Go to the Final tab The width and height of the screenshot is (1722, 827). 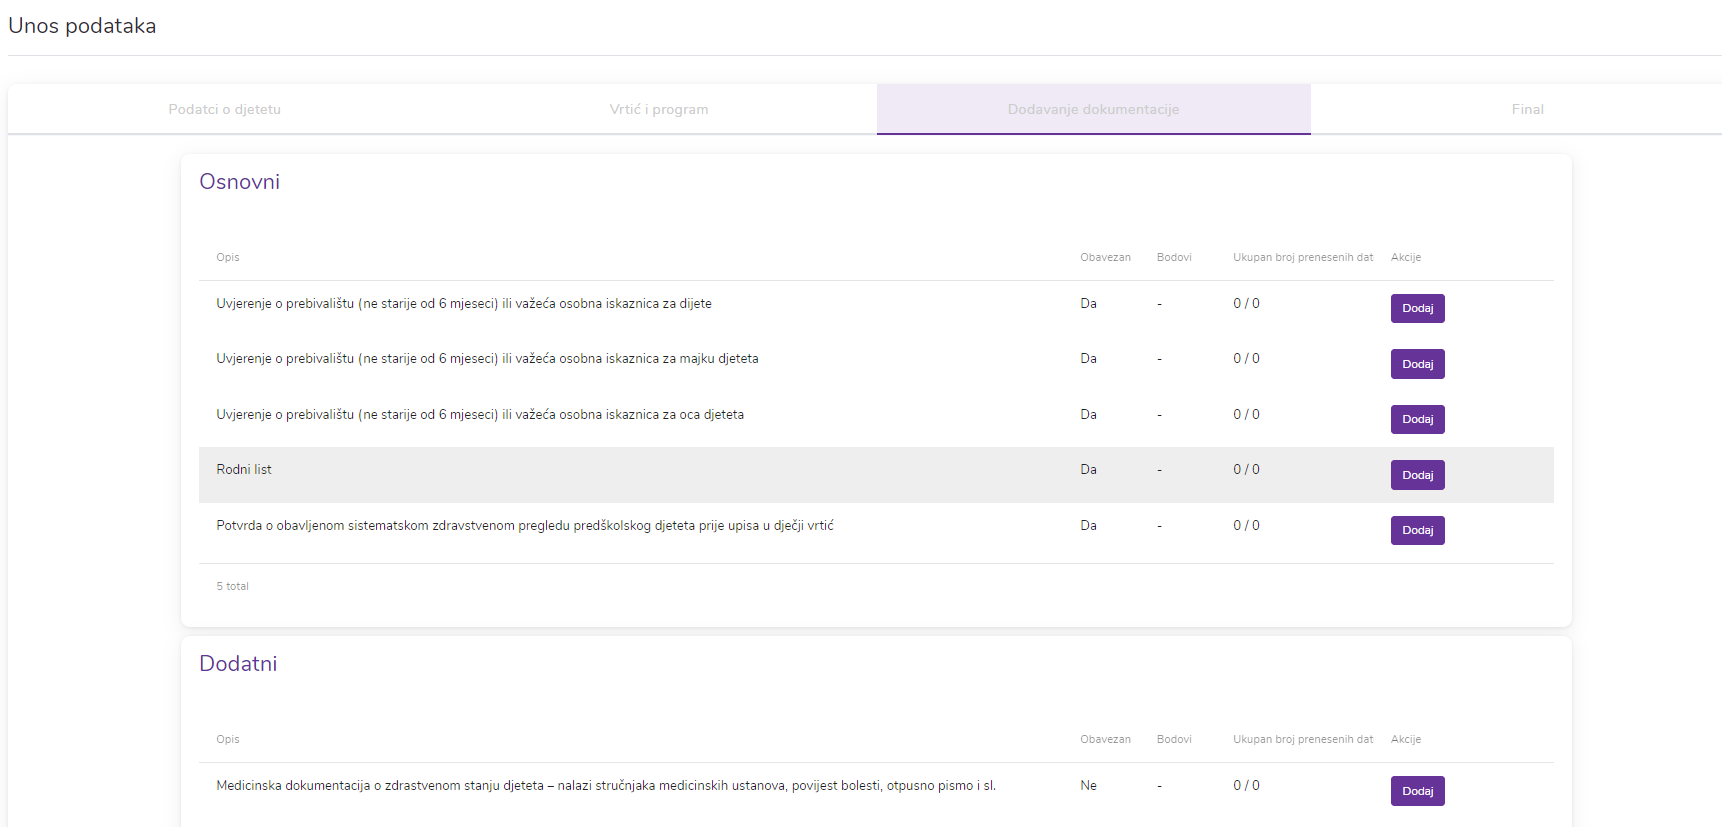[1526, 109]
